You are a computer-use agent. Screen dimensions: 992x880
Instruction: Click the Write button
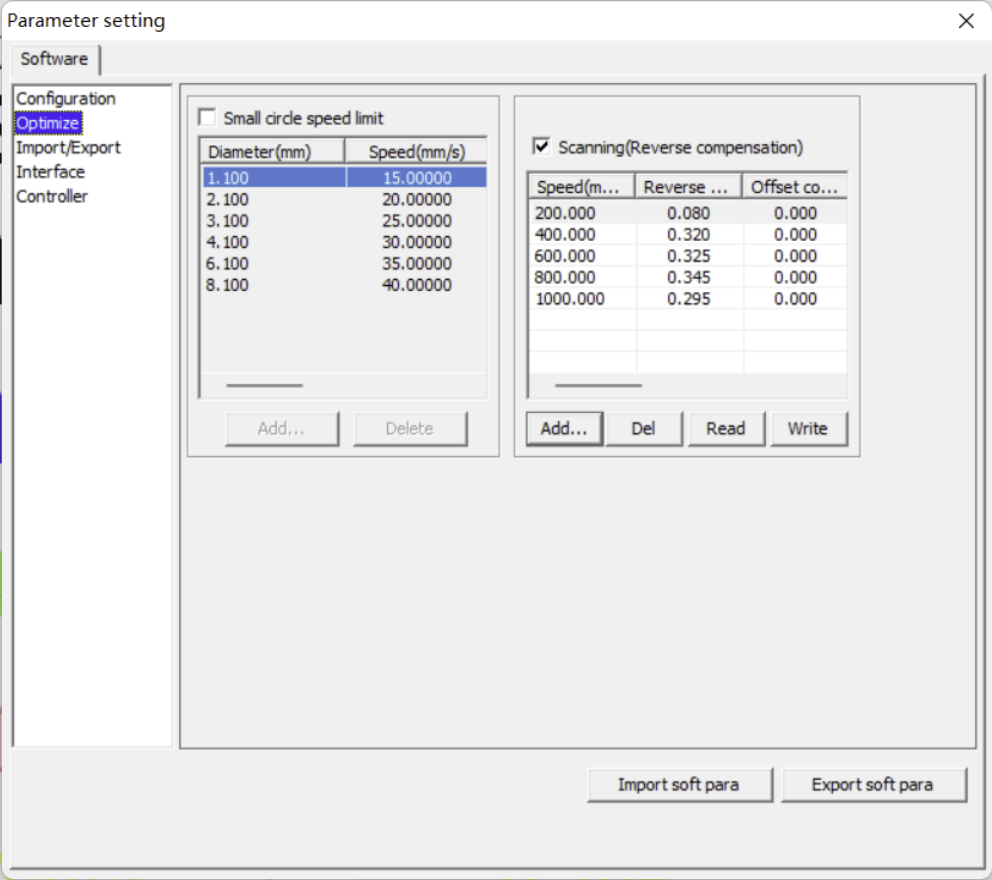(808, 429)
